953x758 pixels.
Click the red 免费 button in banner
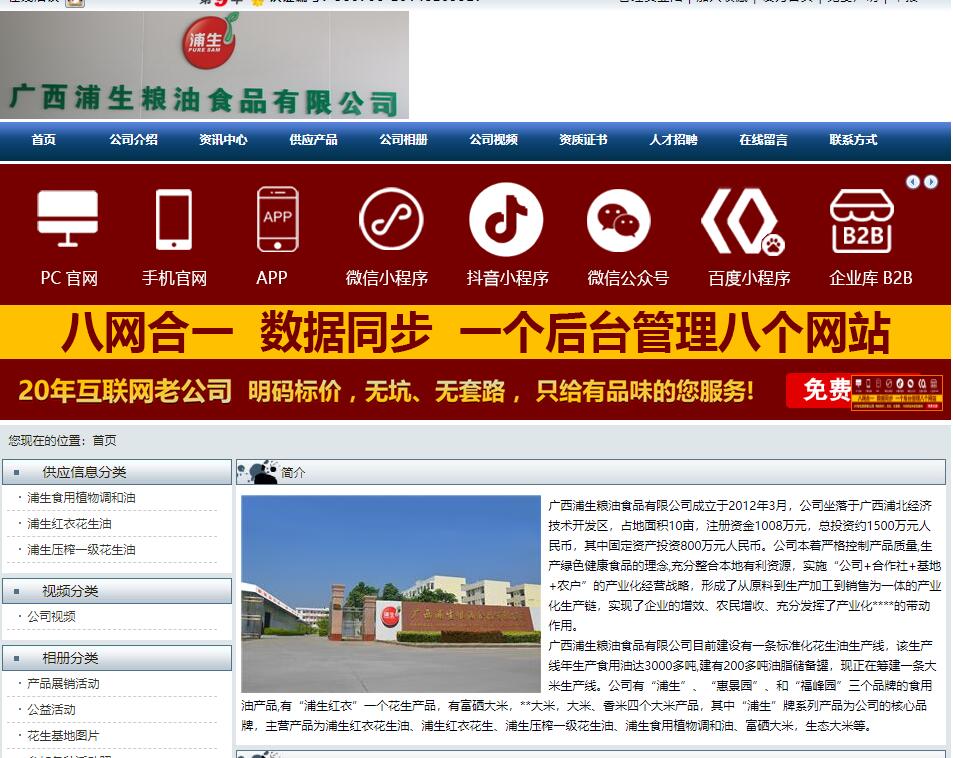(x=818, y=390)
